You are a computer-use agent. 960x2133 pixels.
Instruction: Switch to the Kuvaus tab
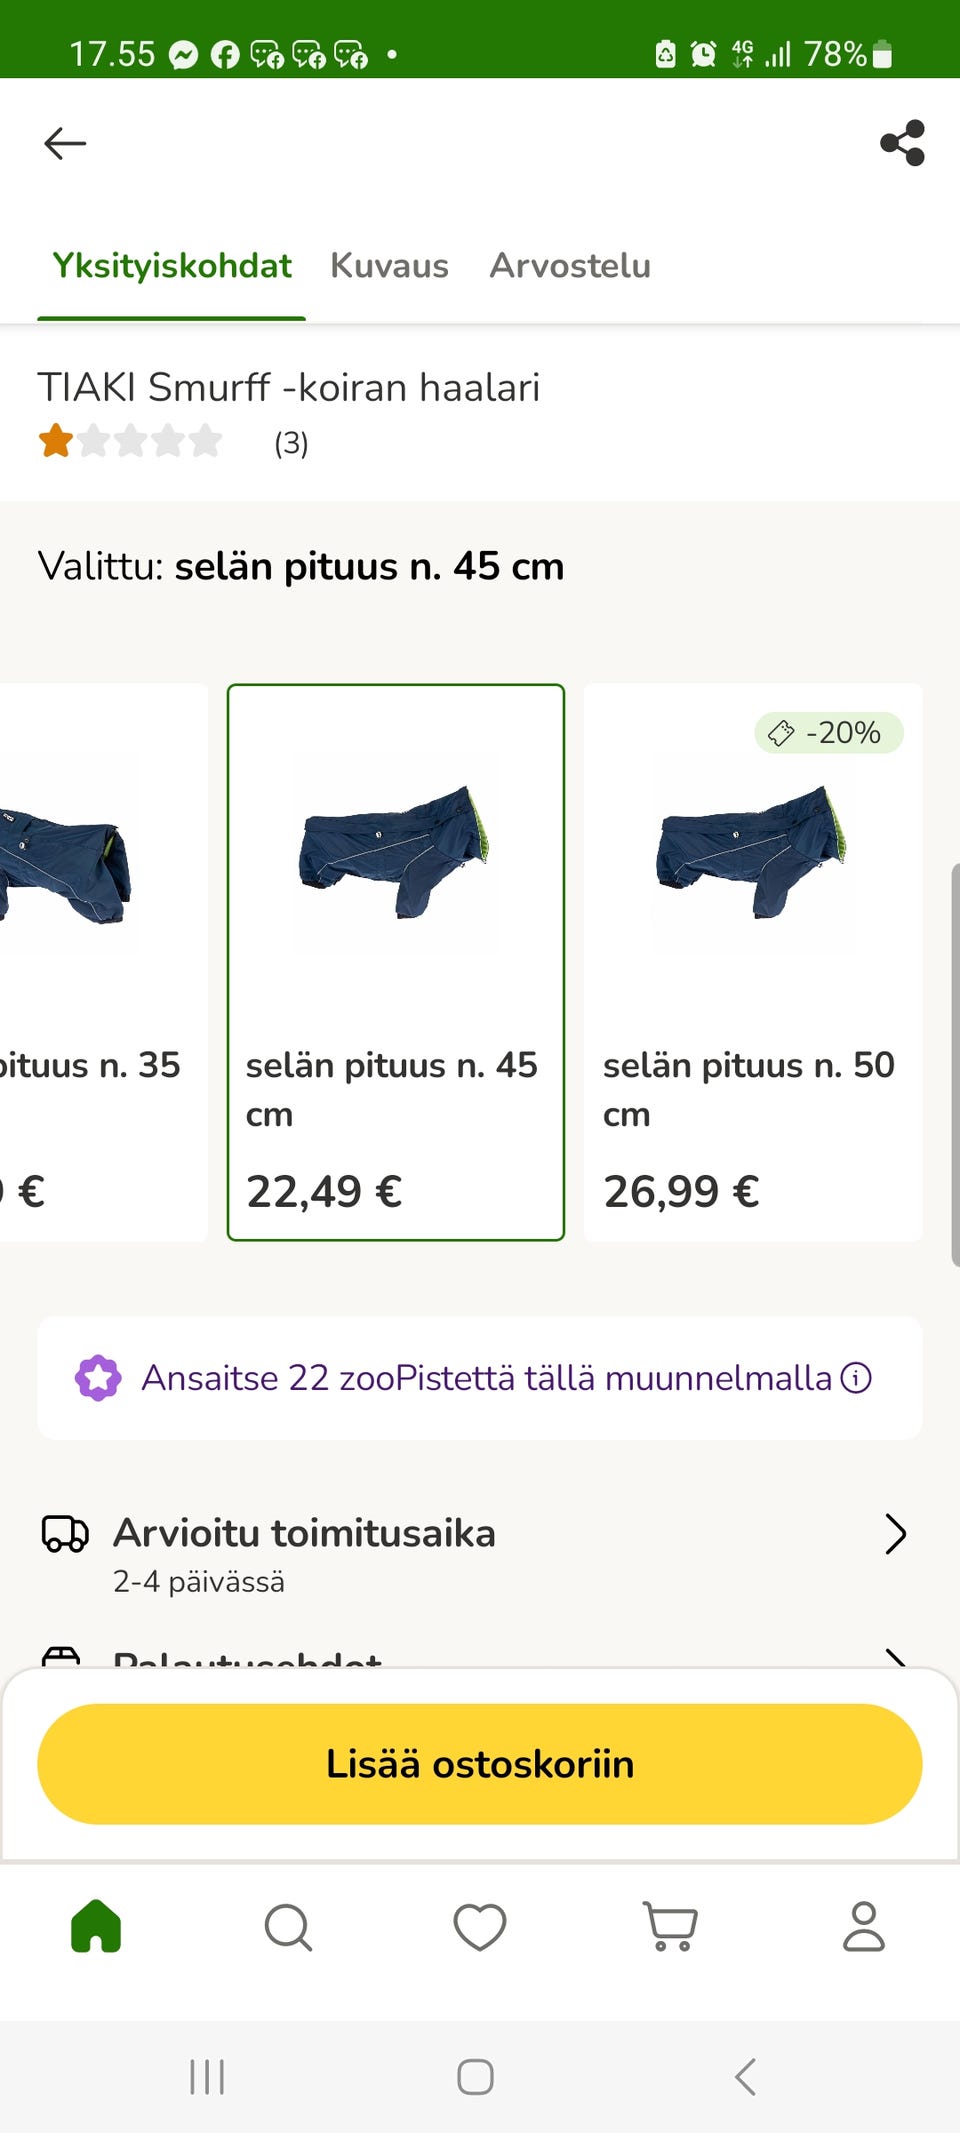pyautogui.click(x=389, y=266)
